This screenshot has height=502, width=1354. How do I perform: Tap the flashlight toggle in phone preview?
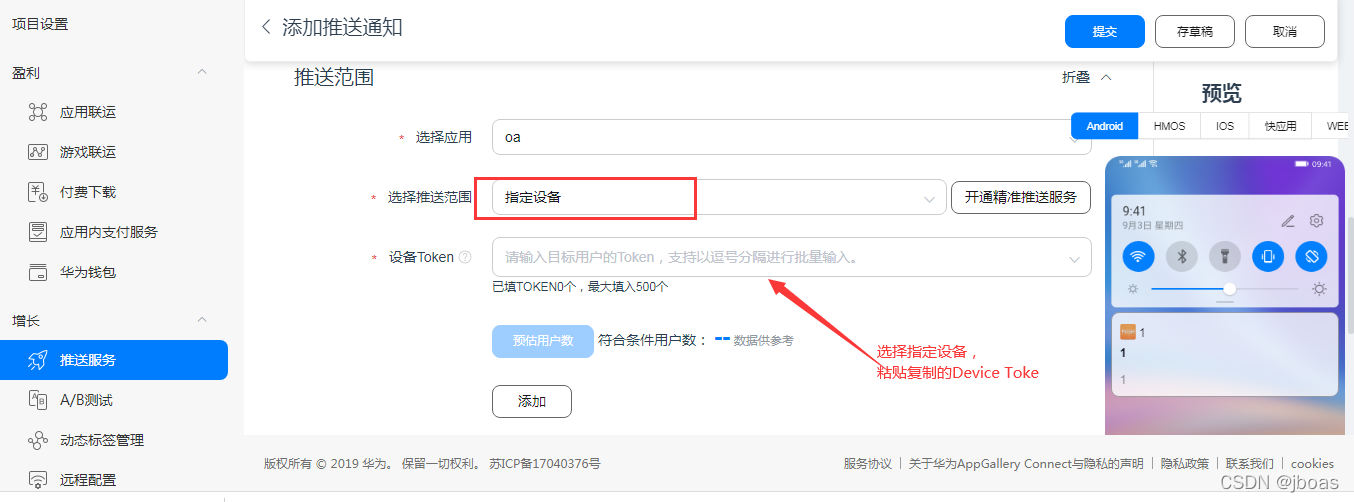pos(1224,256)
